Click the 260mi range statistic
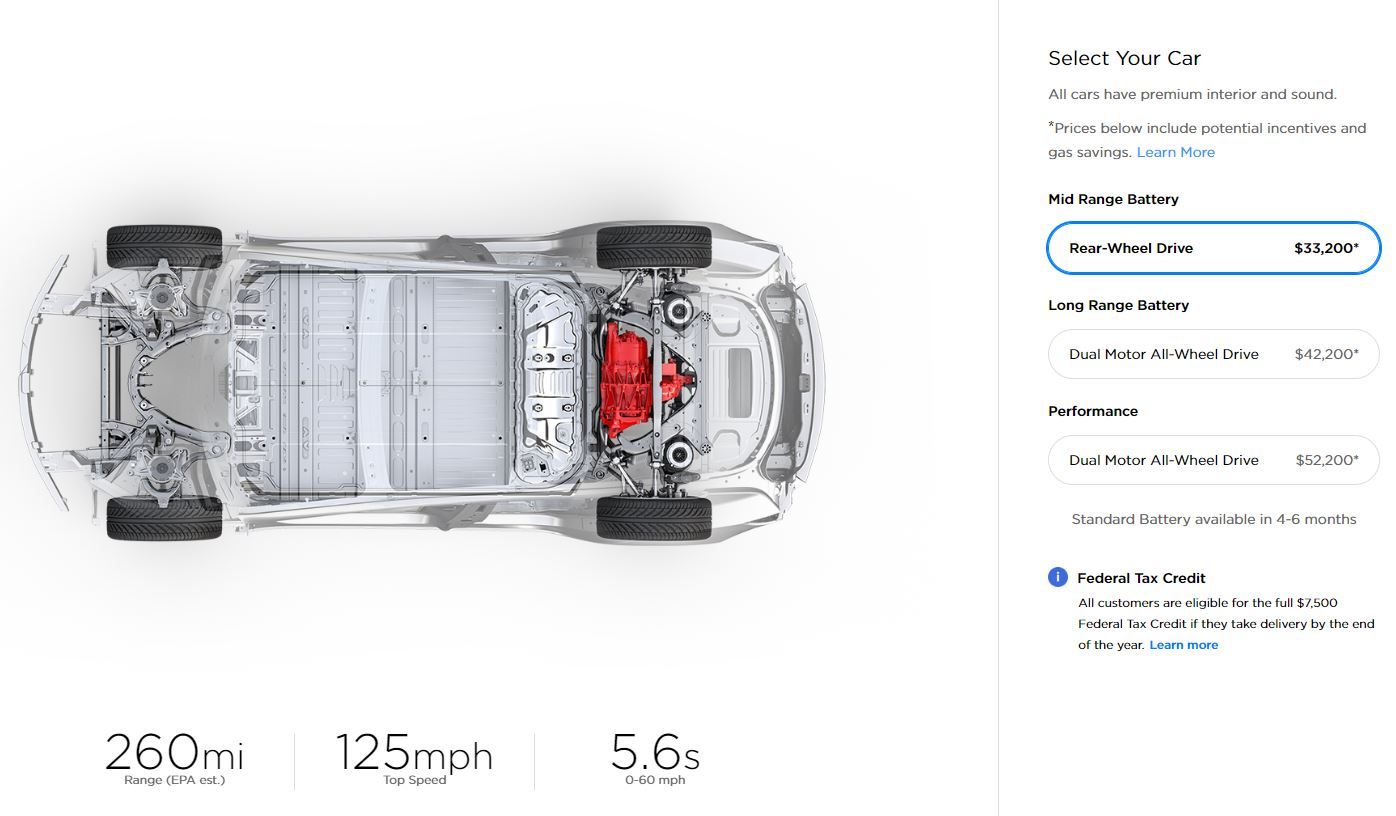This screenshot has height=816, width=1396. click(174, 757)
